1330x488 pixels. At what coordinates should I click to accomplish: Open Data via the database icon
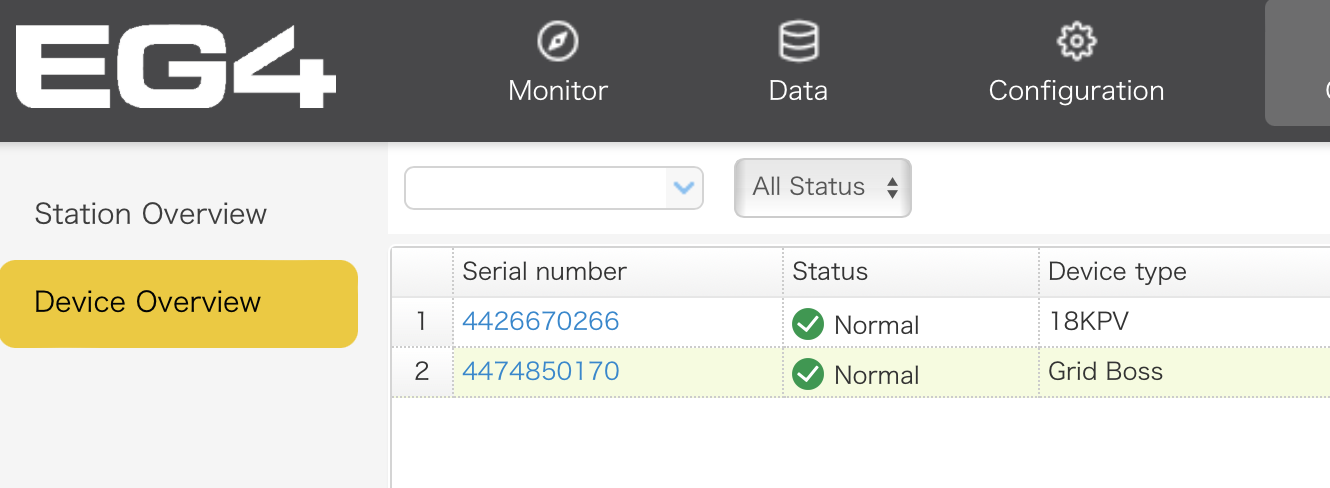[x=798, y=42]
